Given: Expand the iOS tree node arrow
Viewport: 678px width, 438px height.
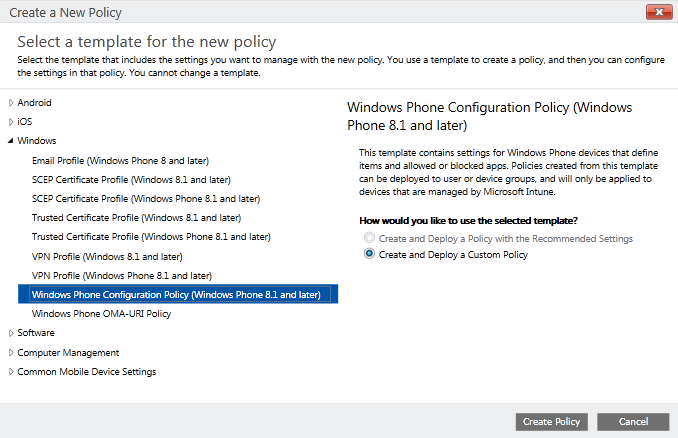Looking at the screenshot, I should tap(11, 122).
